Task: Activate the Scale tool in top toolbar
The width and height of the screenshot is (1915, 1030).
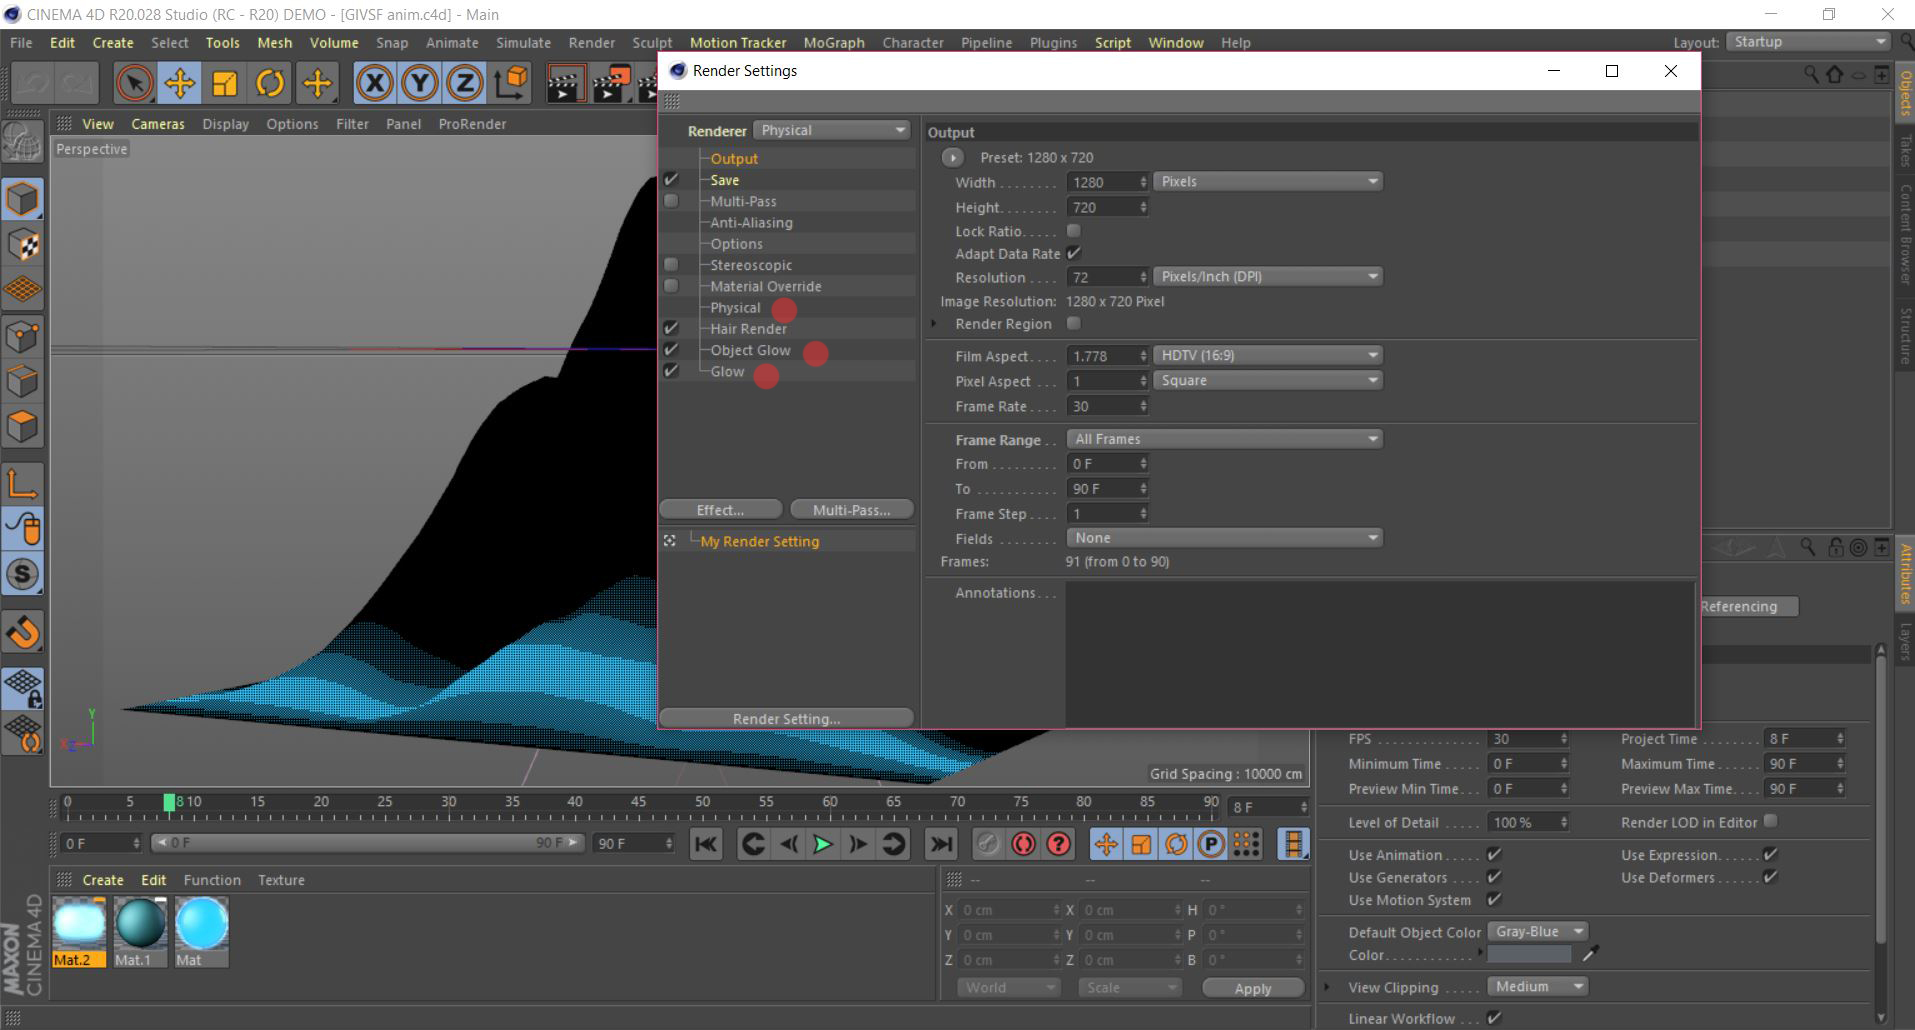Action: [225, 83]
